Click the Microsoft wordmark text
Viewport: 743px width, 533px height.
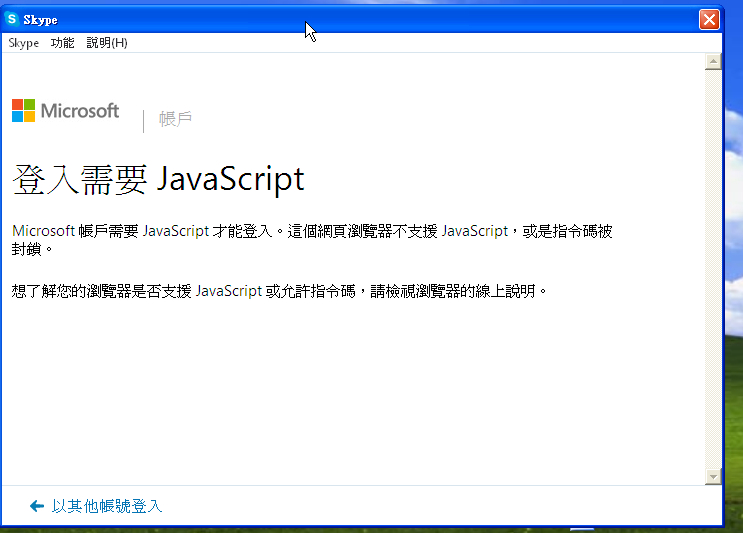click(x=80, y=111)
